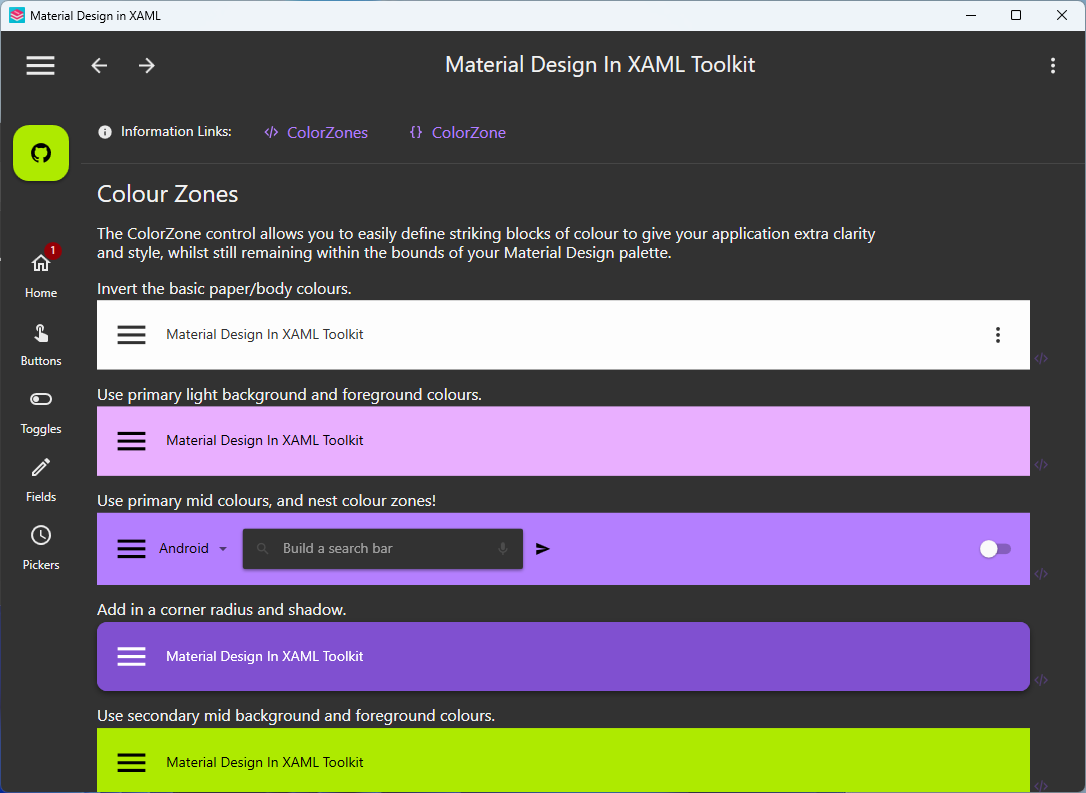Click 'Invert the basic paper/body colours.' text
The height and width of the screenshot is (793, 1086).
[224, 289]
